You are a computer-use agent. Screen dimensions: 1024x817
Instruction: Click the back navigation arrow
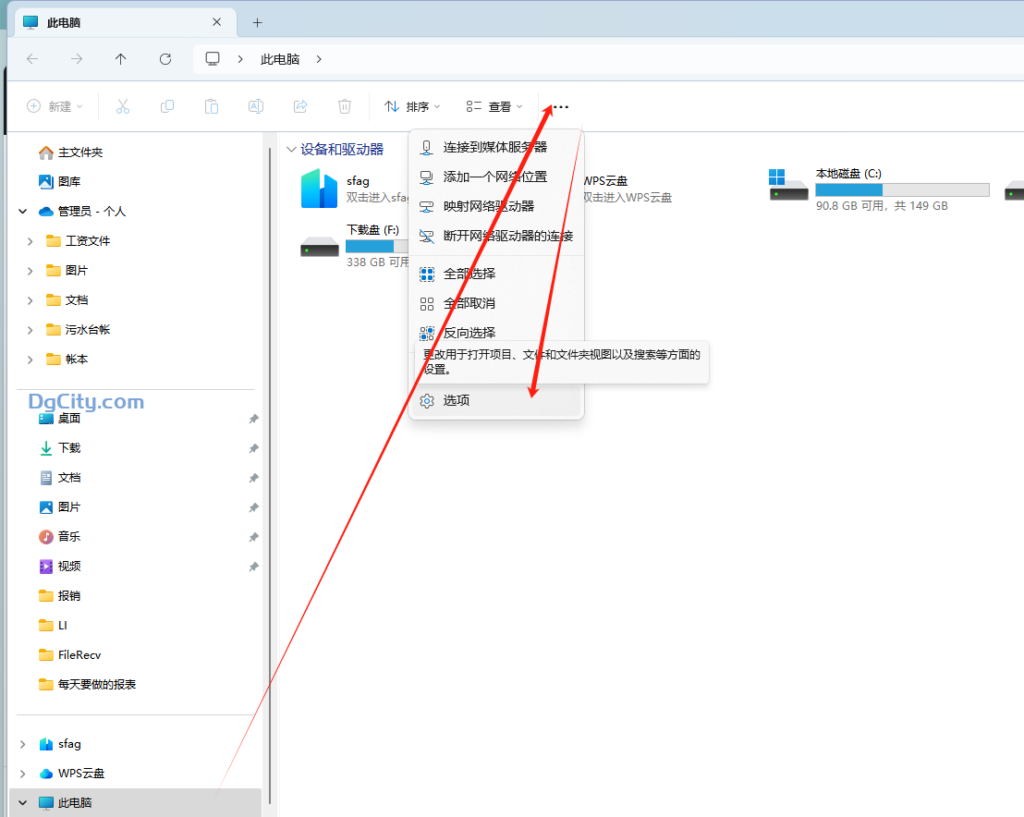pyautogui.click(x=33, y=58)
